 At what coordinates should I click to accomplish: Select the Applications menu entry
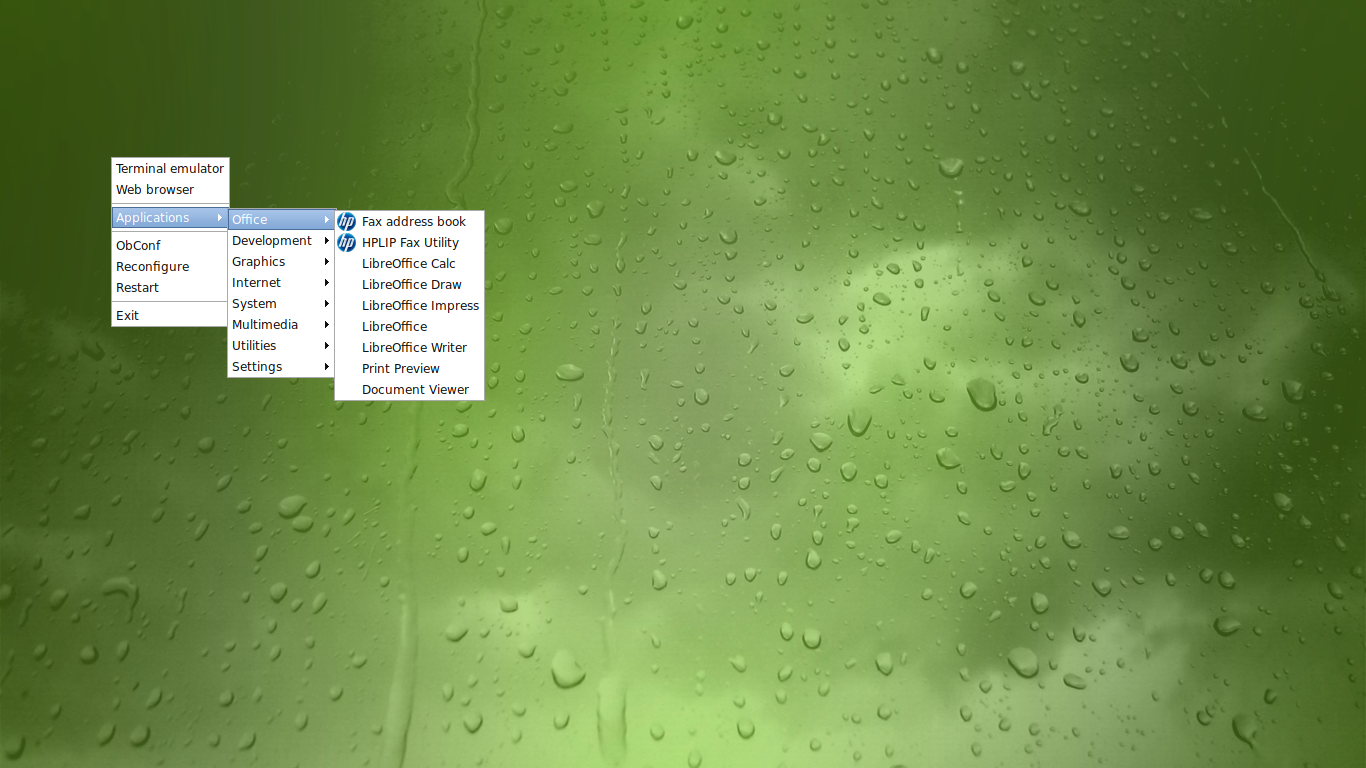(170, 218)
